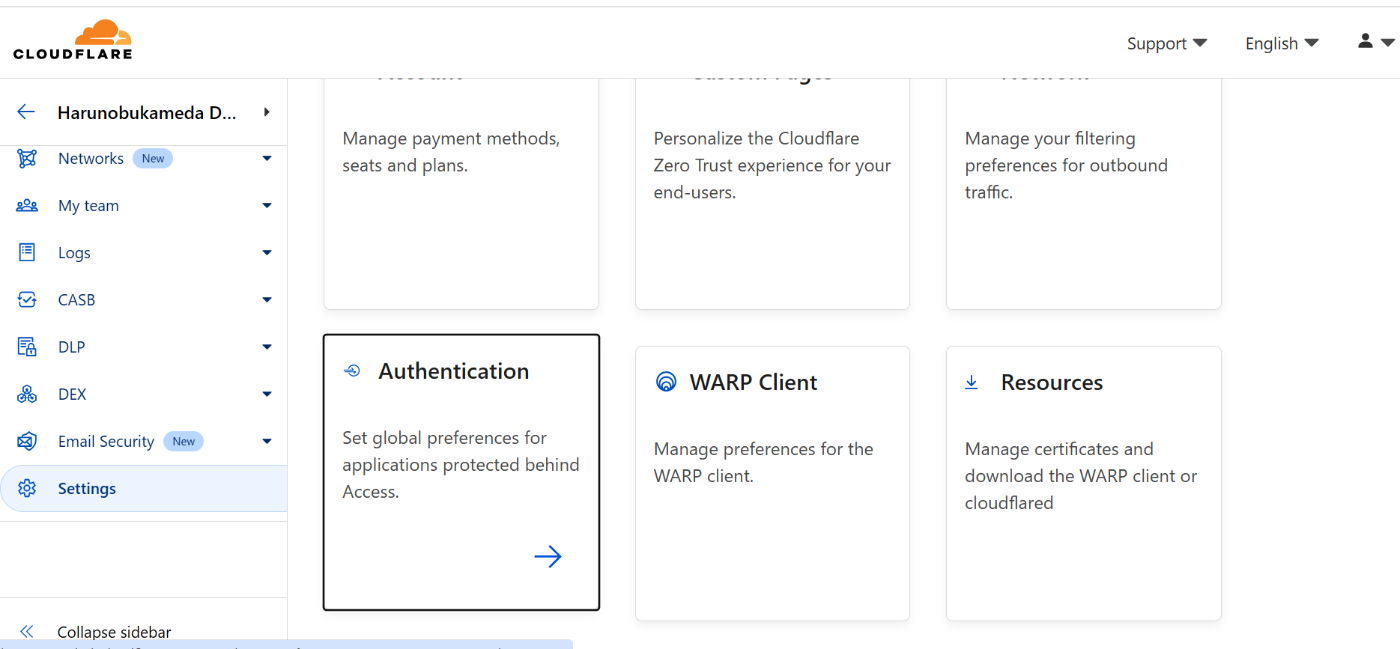The height and width of the screenshot is (649, 1400).
Task: Click the blue arrow in Authentication card
Action: click(548, 557)
